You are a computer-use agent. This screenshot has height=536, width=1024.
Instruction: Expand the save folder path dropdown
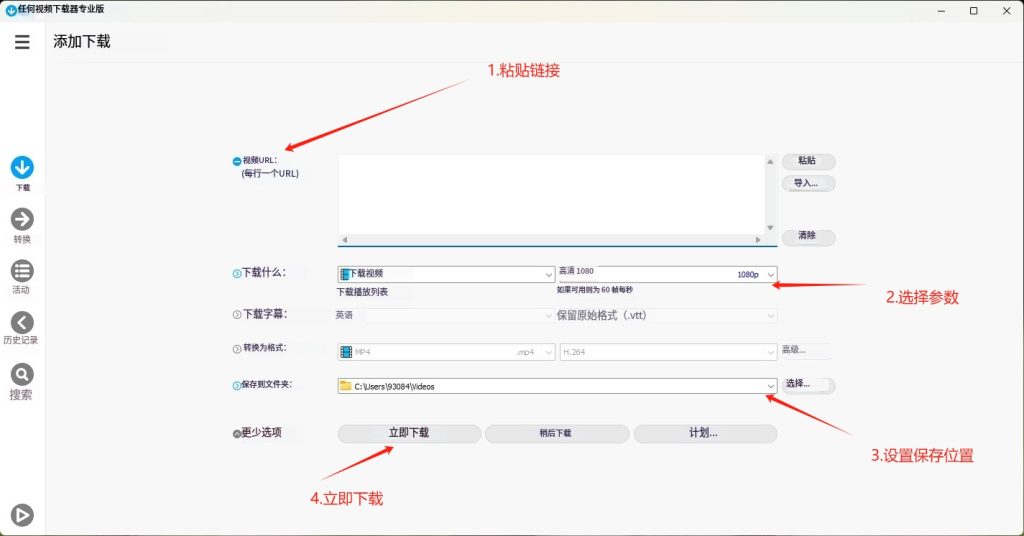(771, 386)
